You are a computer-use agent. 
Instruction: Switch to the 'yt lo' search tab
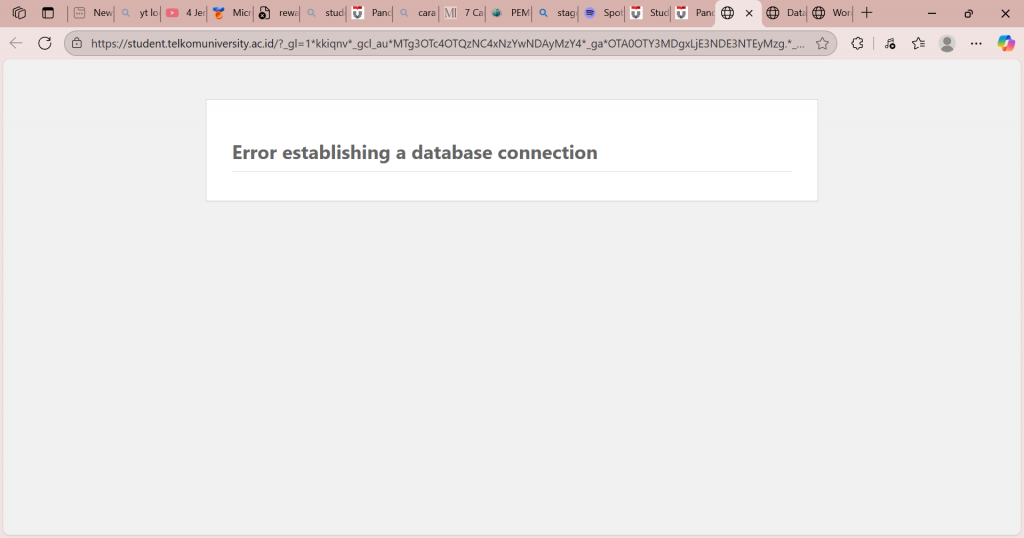[139, 13]
